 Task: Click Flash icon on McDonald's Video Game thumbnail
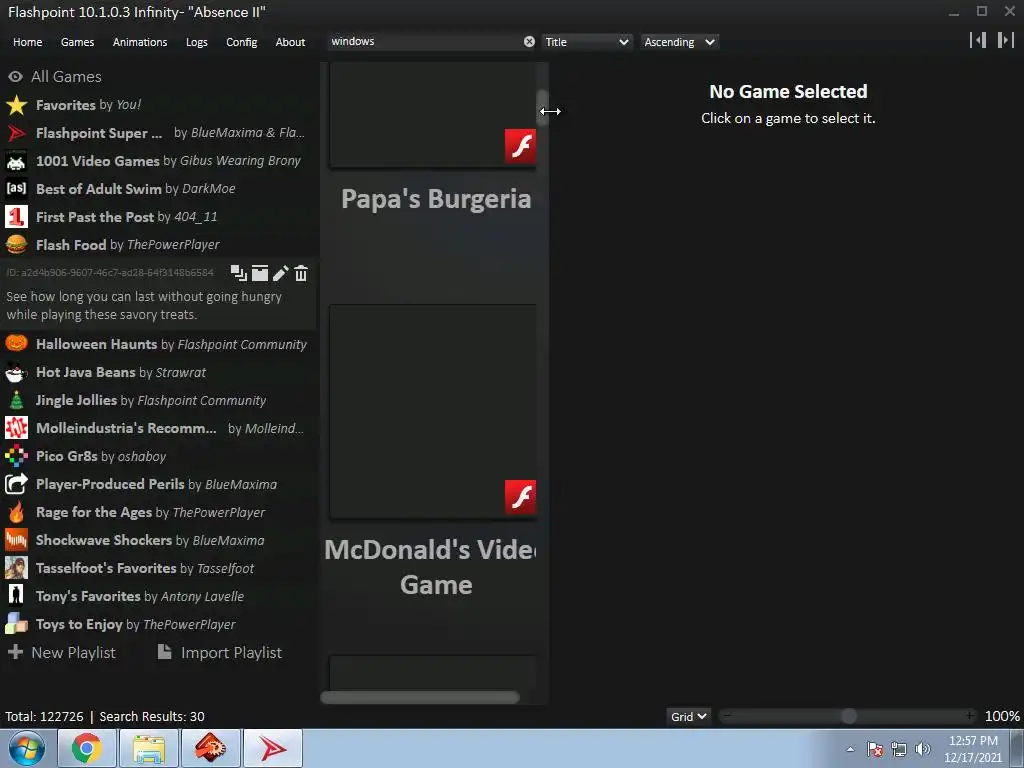(x=520, y=496)
